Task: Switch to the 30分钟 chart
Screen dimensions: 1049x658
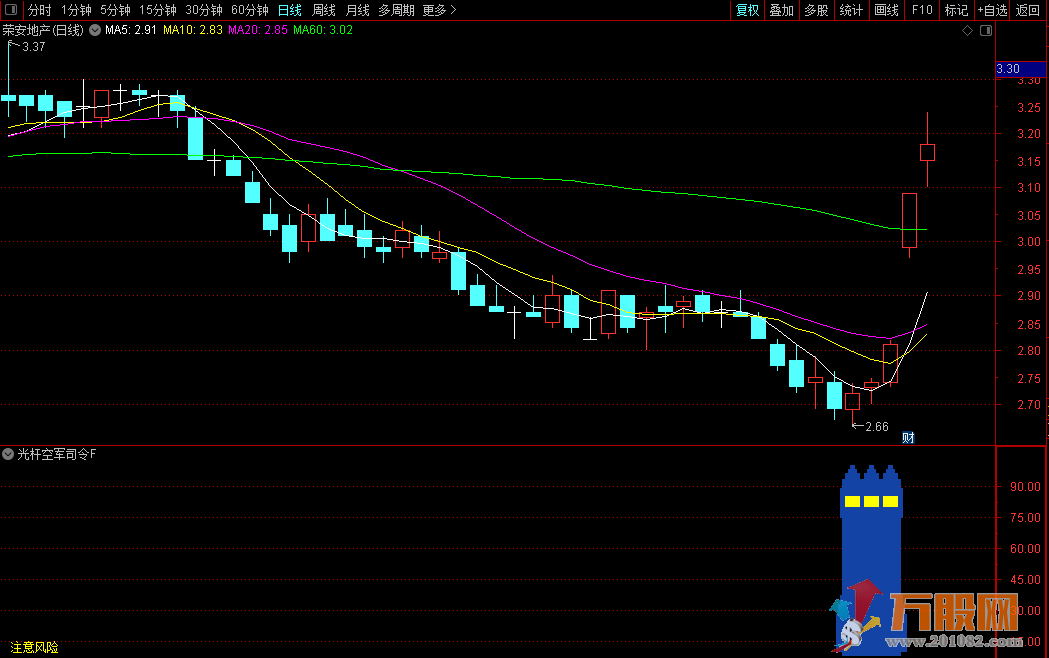Action: point(204,10)
